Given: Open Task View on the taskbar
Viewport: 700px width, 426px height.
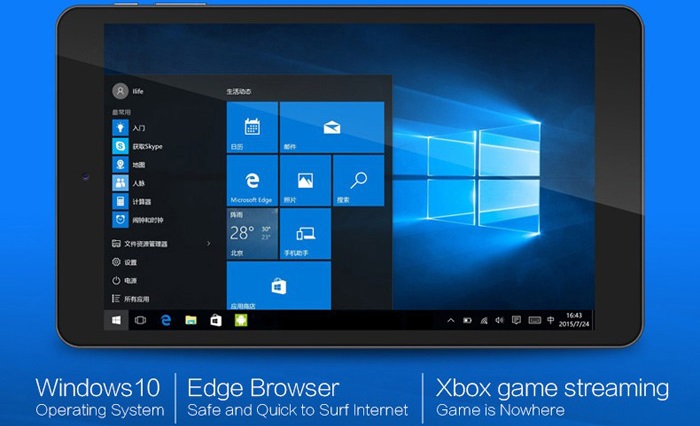Looking at the screenshot, I should (x=141, y=320).
